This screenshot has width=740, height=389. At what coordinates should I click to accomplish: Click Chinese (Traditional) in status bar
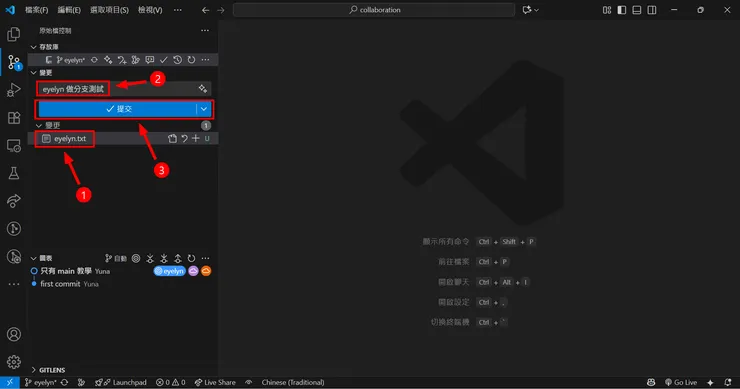[293, 382]
